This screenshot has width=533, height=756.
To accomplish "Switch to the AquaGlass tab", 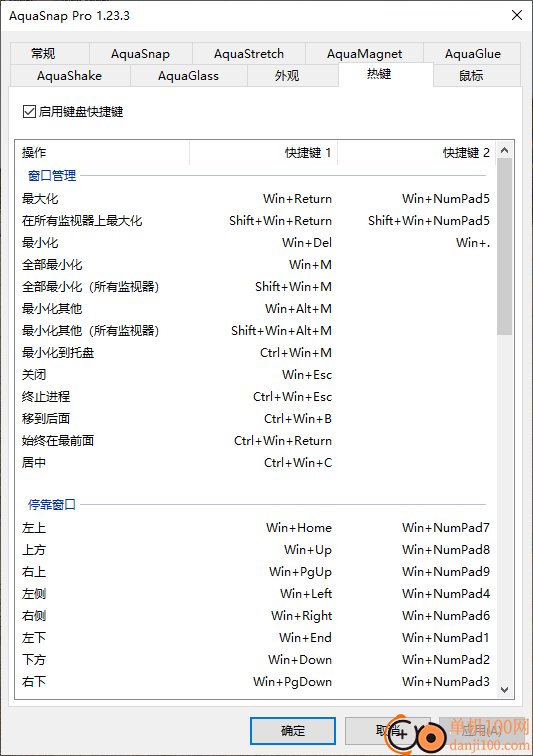I will (189, 76).
